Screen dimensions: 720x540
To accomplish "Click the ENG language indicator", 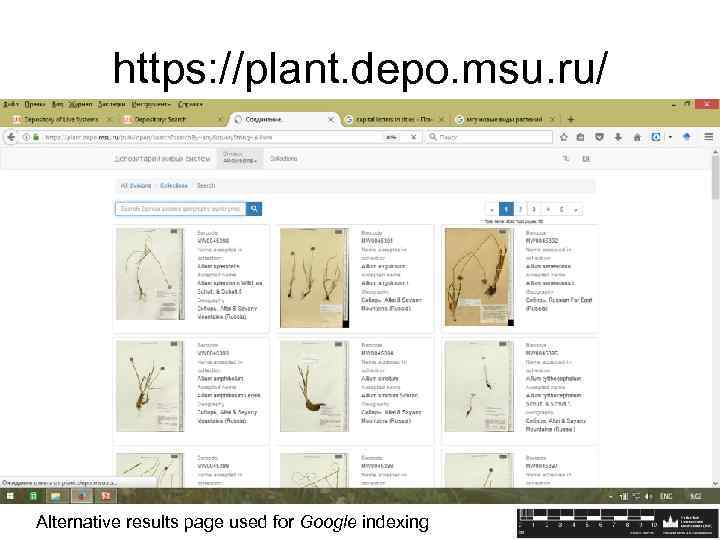I will [x=666, y=496].
